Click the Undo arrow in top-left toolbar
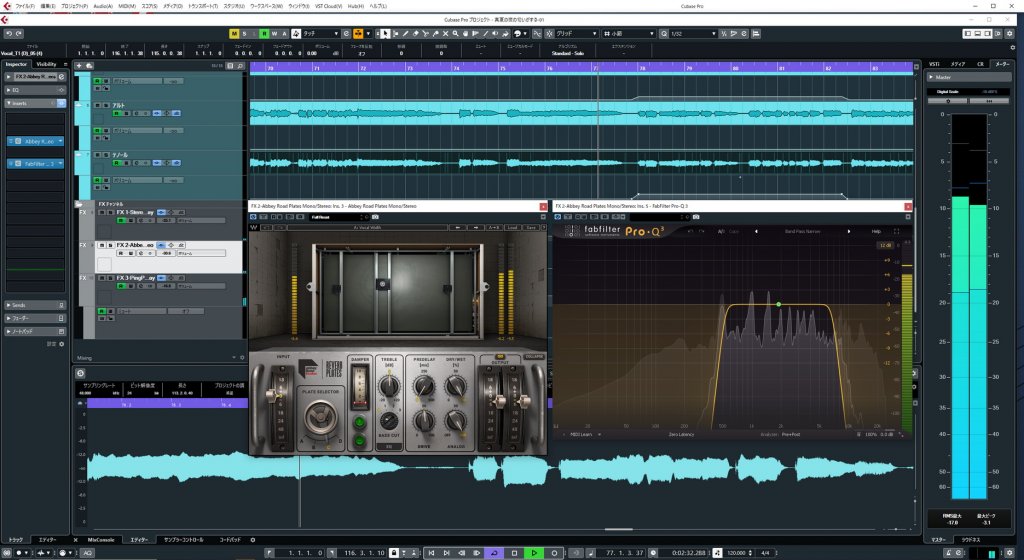 [8, 33]
